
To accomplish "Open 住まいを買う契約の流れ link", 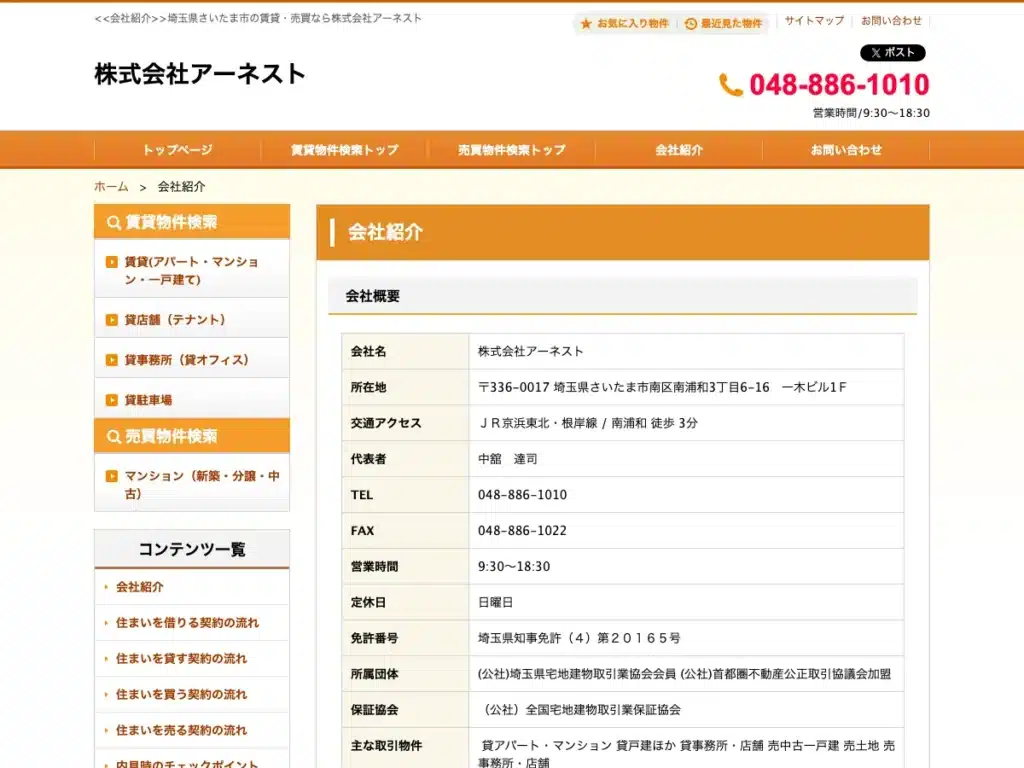I will (182, 695).
